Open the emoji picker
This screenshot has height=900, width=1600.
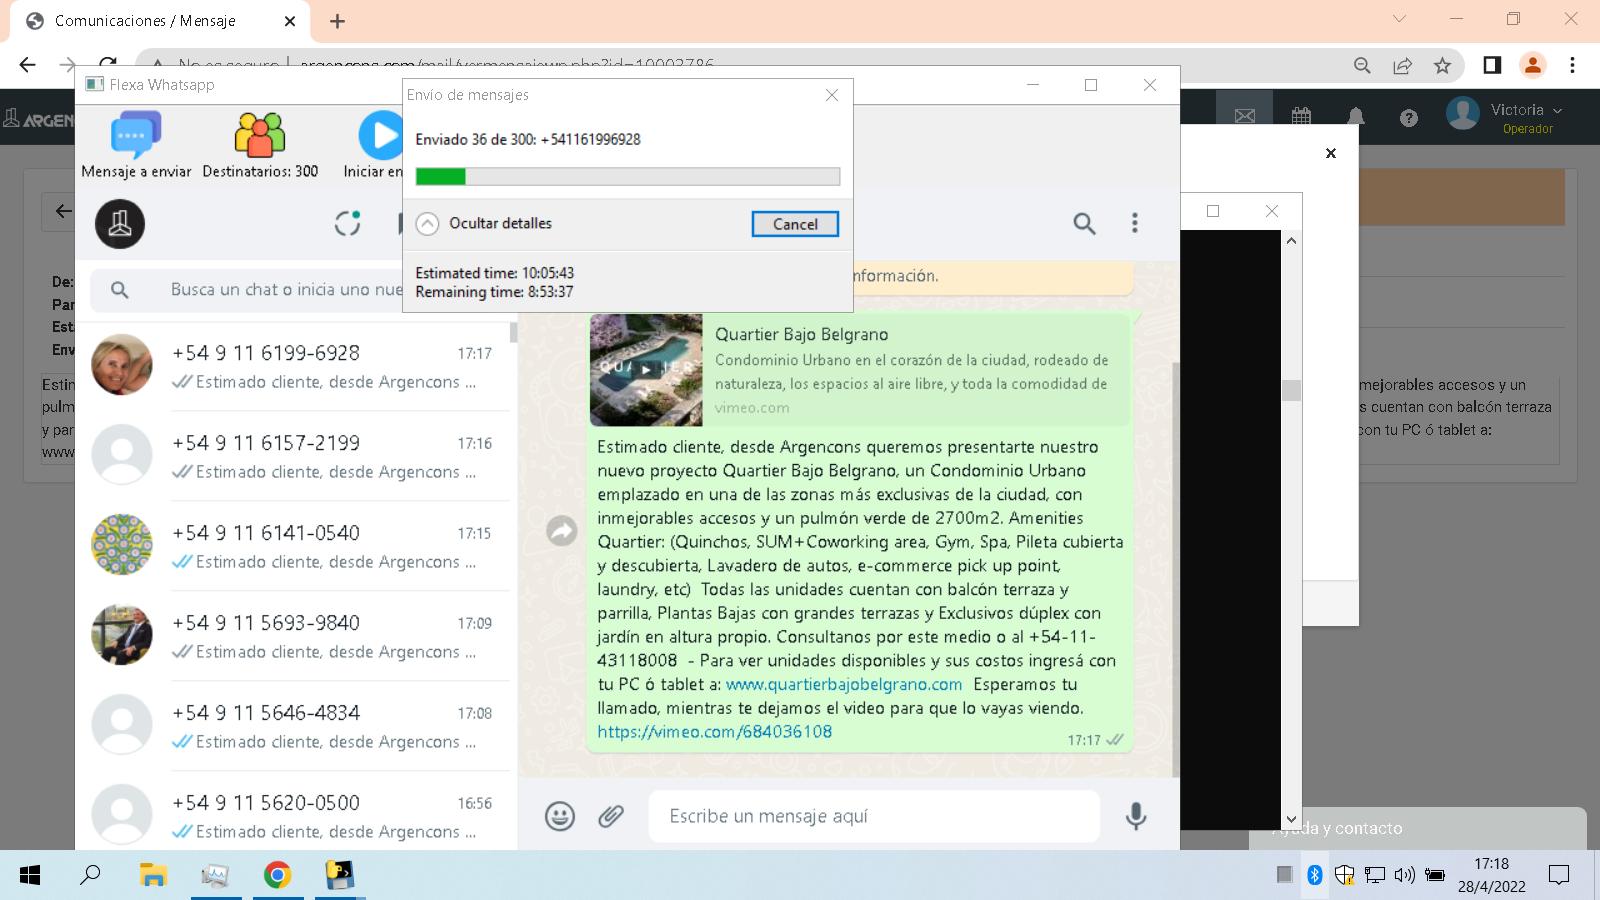(560, 816)
